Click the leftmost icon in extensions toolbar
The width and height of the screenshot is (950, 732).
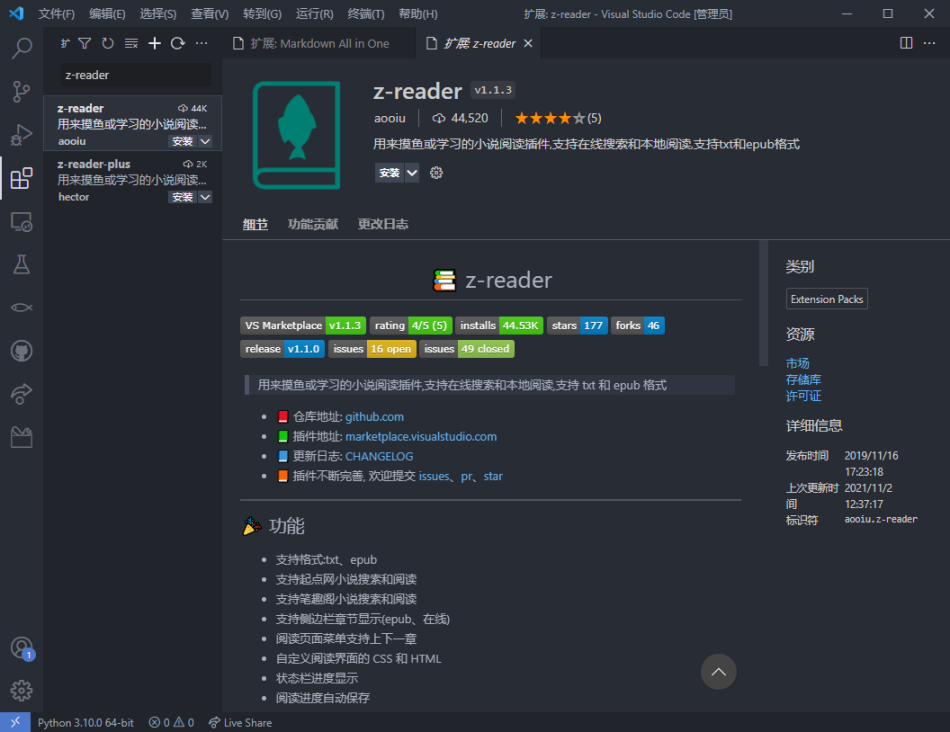[65, 43]
